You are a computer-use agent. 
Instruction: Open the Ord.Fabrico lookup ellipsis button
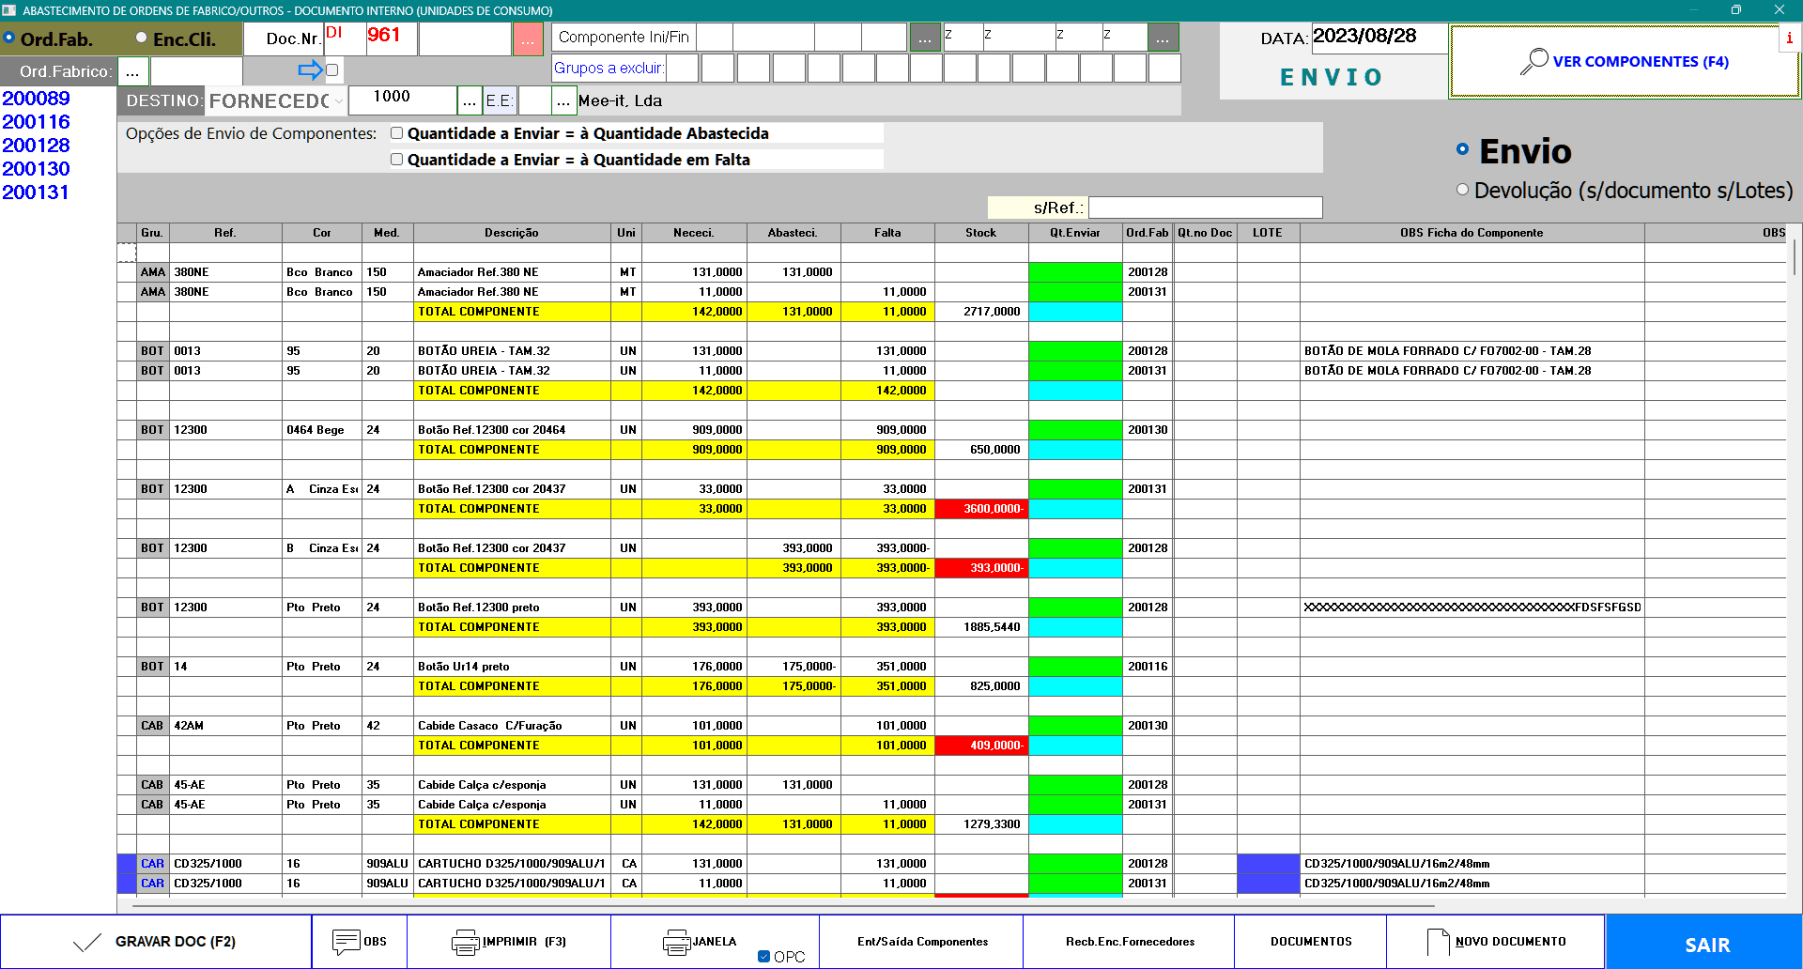pyautogui.click(x=132, y=72)
